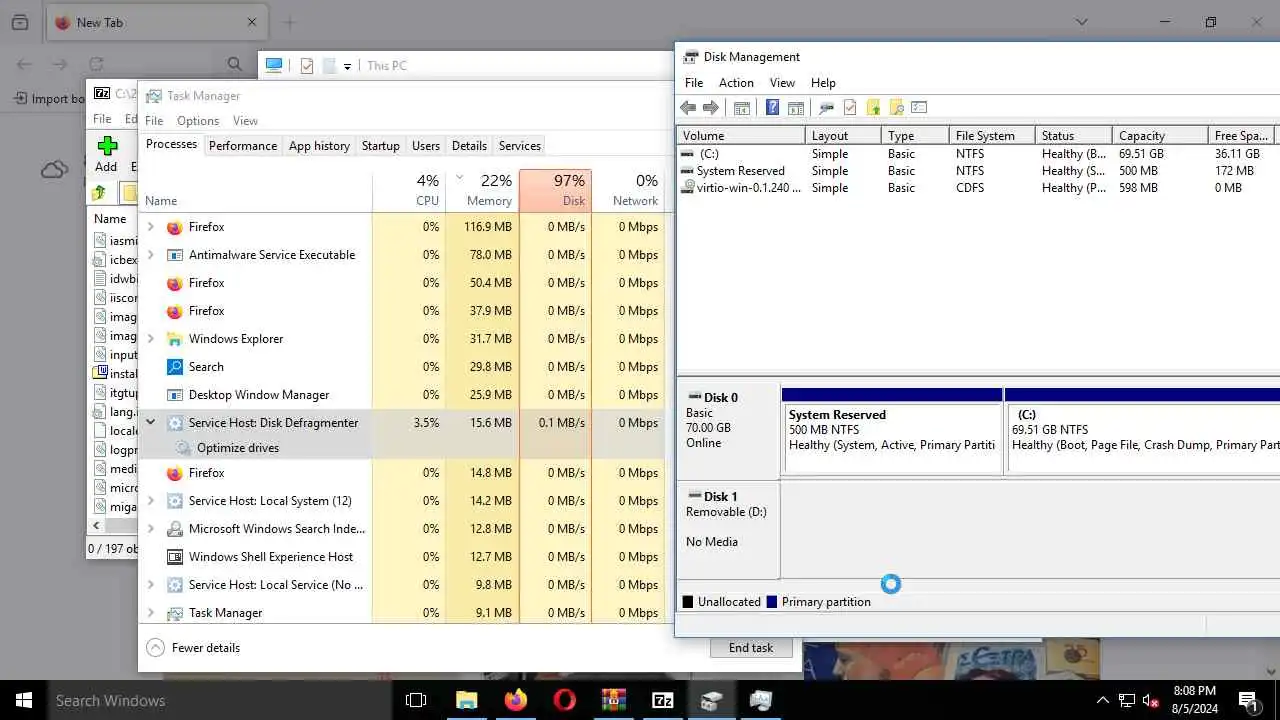Click Forward arrow in Disk Management toolbar
Screen dimensions: 1280x720
click(x=711, y=108)
